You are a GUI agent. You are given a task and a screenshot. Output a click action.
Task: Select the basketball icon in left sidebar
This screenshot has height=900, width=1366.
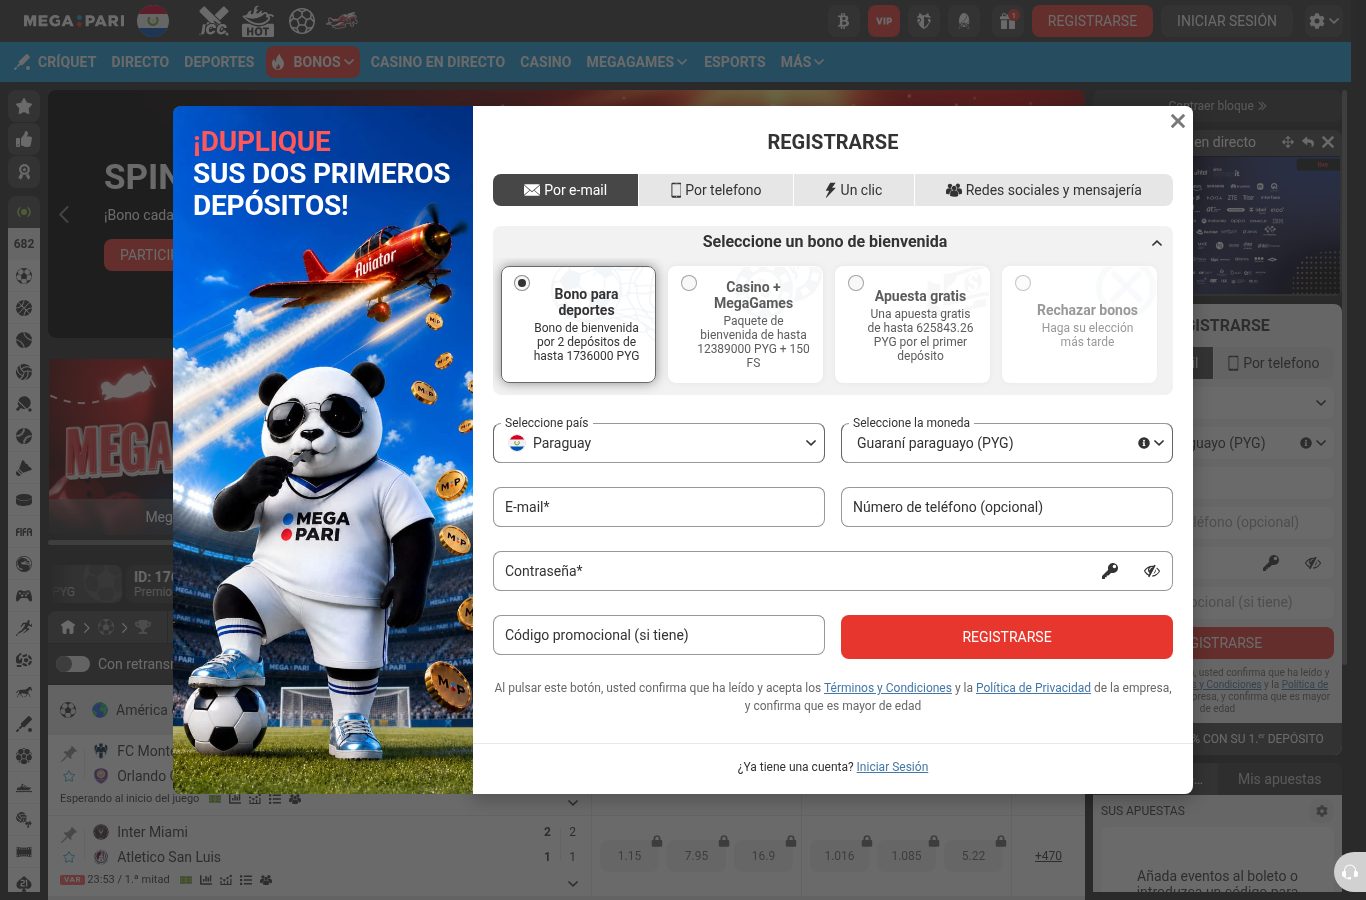click(x=24, y=308)
